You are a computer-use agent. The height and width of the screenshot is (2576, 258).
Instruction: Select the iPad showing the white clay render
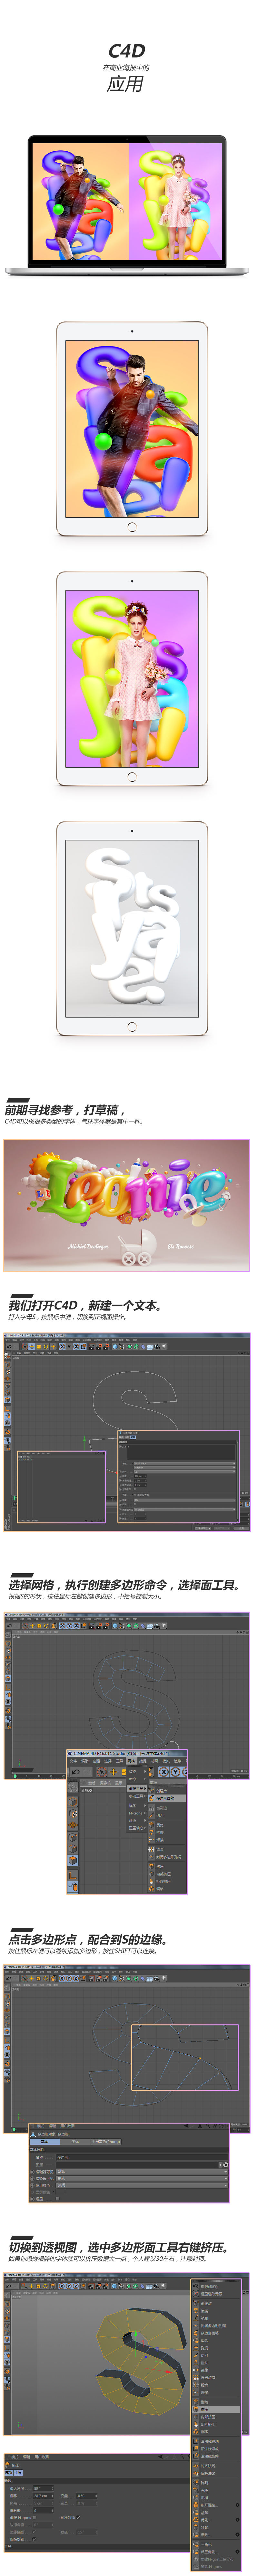(x=132, y=929)
